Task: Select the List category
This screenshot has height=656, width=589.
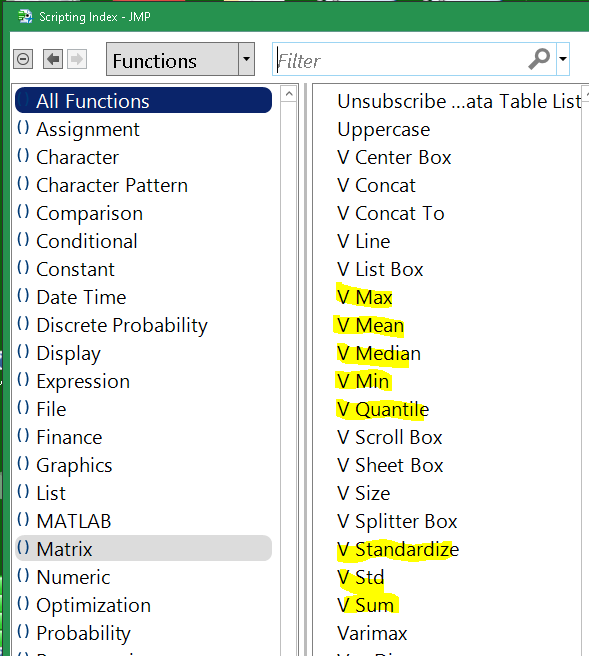Action: tap(51, 493)
